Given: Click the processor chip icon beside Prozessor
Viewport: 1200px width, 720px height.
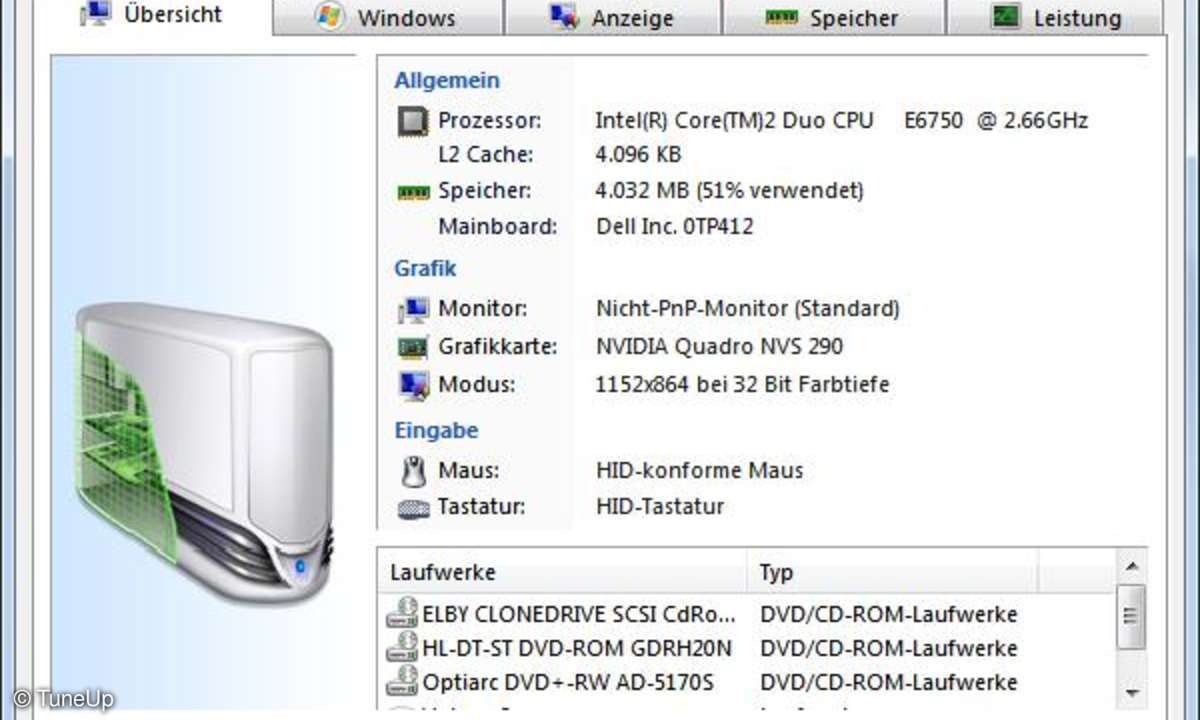Looking at the screenshot, I should [413, 121].
